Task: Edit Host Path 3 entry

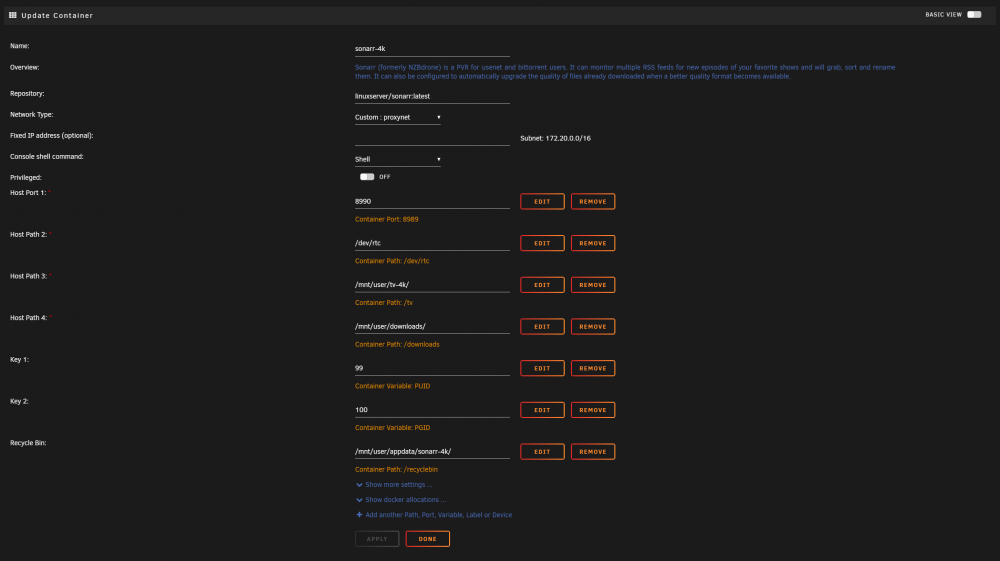Action: tap(542, 285)
